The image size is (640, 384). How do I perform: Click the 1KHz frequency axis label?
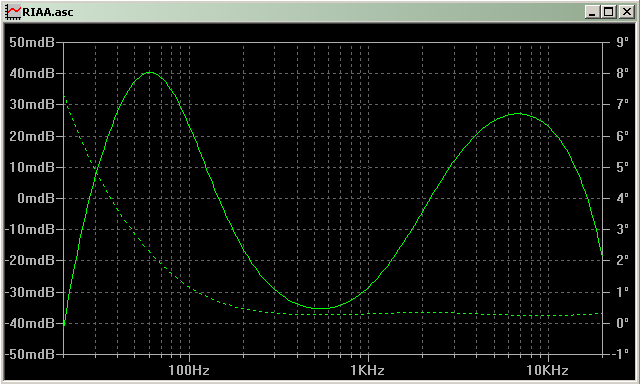pos(367,371)
